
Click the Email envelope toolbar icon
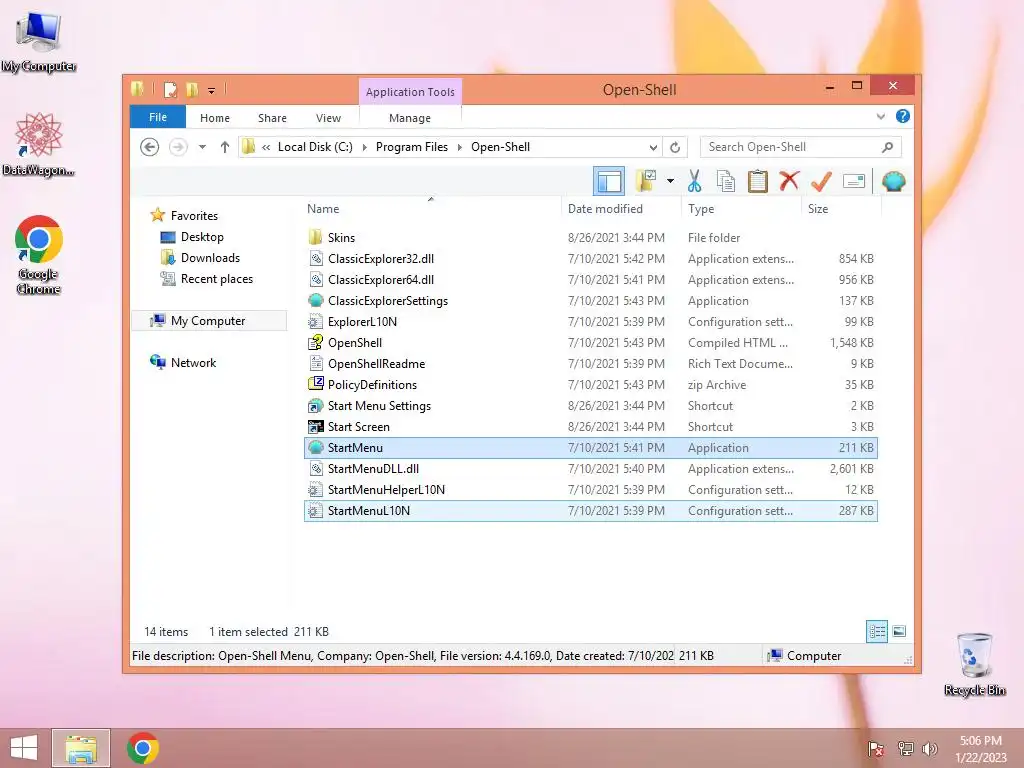tap(854, 181)
